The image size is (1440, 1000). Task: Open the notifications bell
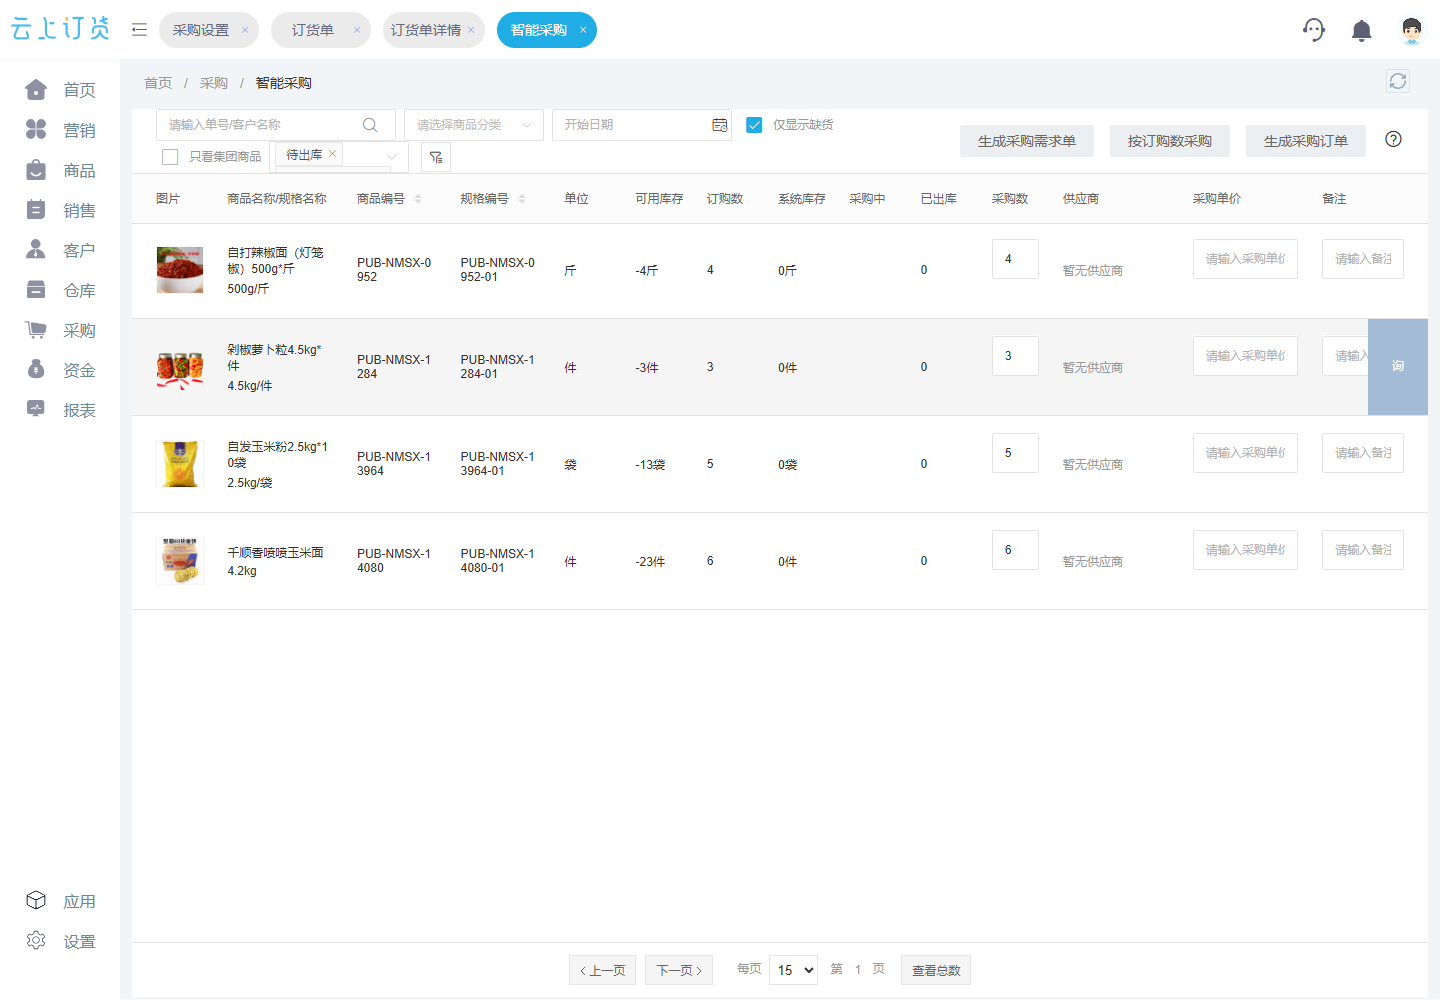tap(1362, 31)
